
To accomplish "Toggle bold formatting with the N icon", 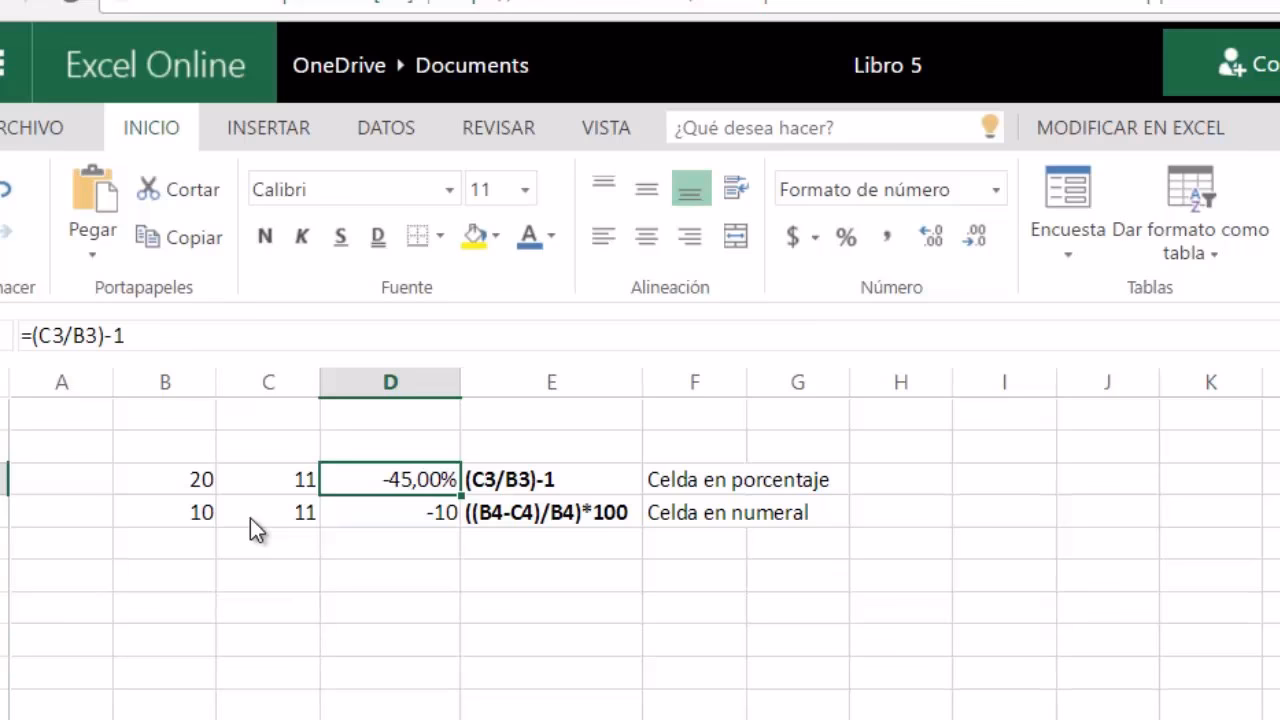I will point(264,236).
